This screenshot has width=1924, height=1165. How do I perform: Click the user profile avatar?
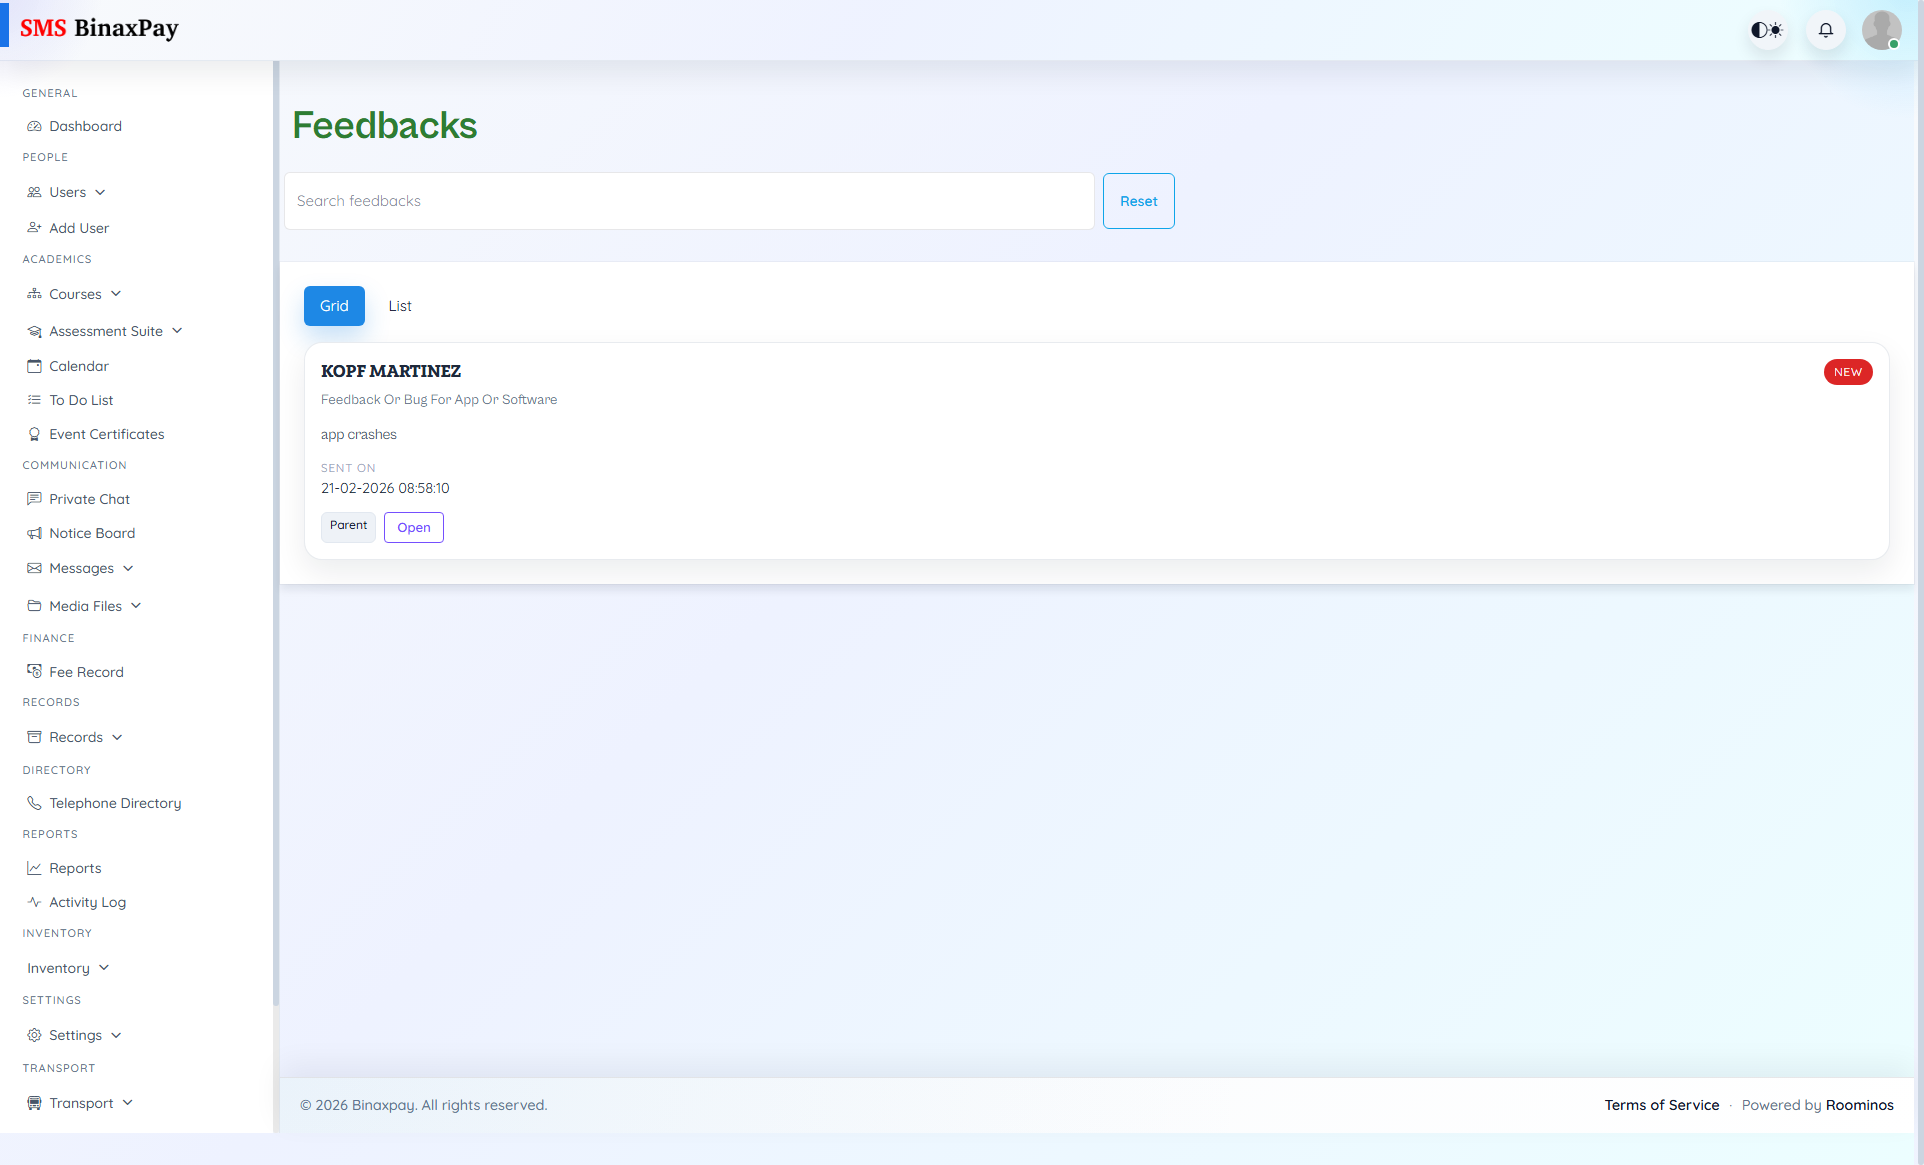[1882, 30]
